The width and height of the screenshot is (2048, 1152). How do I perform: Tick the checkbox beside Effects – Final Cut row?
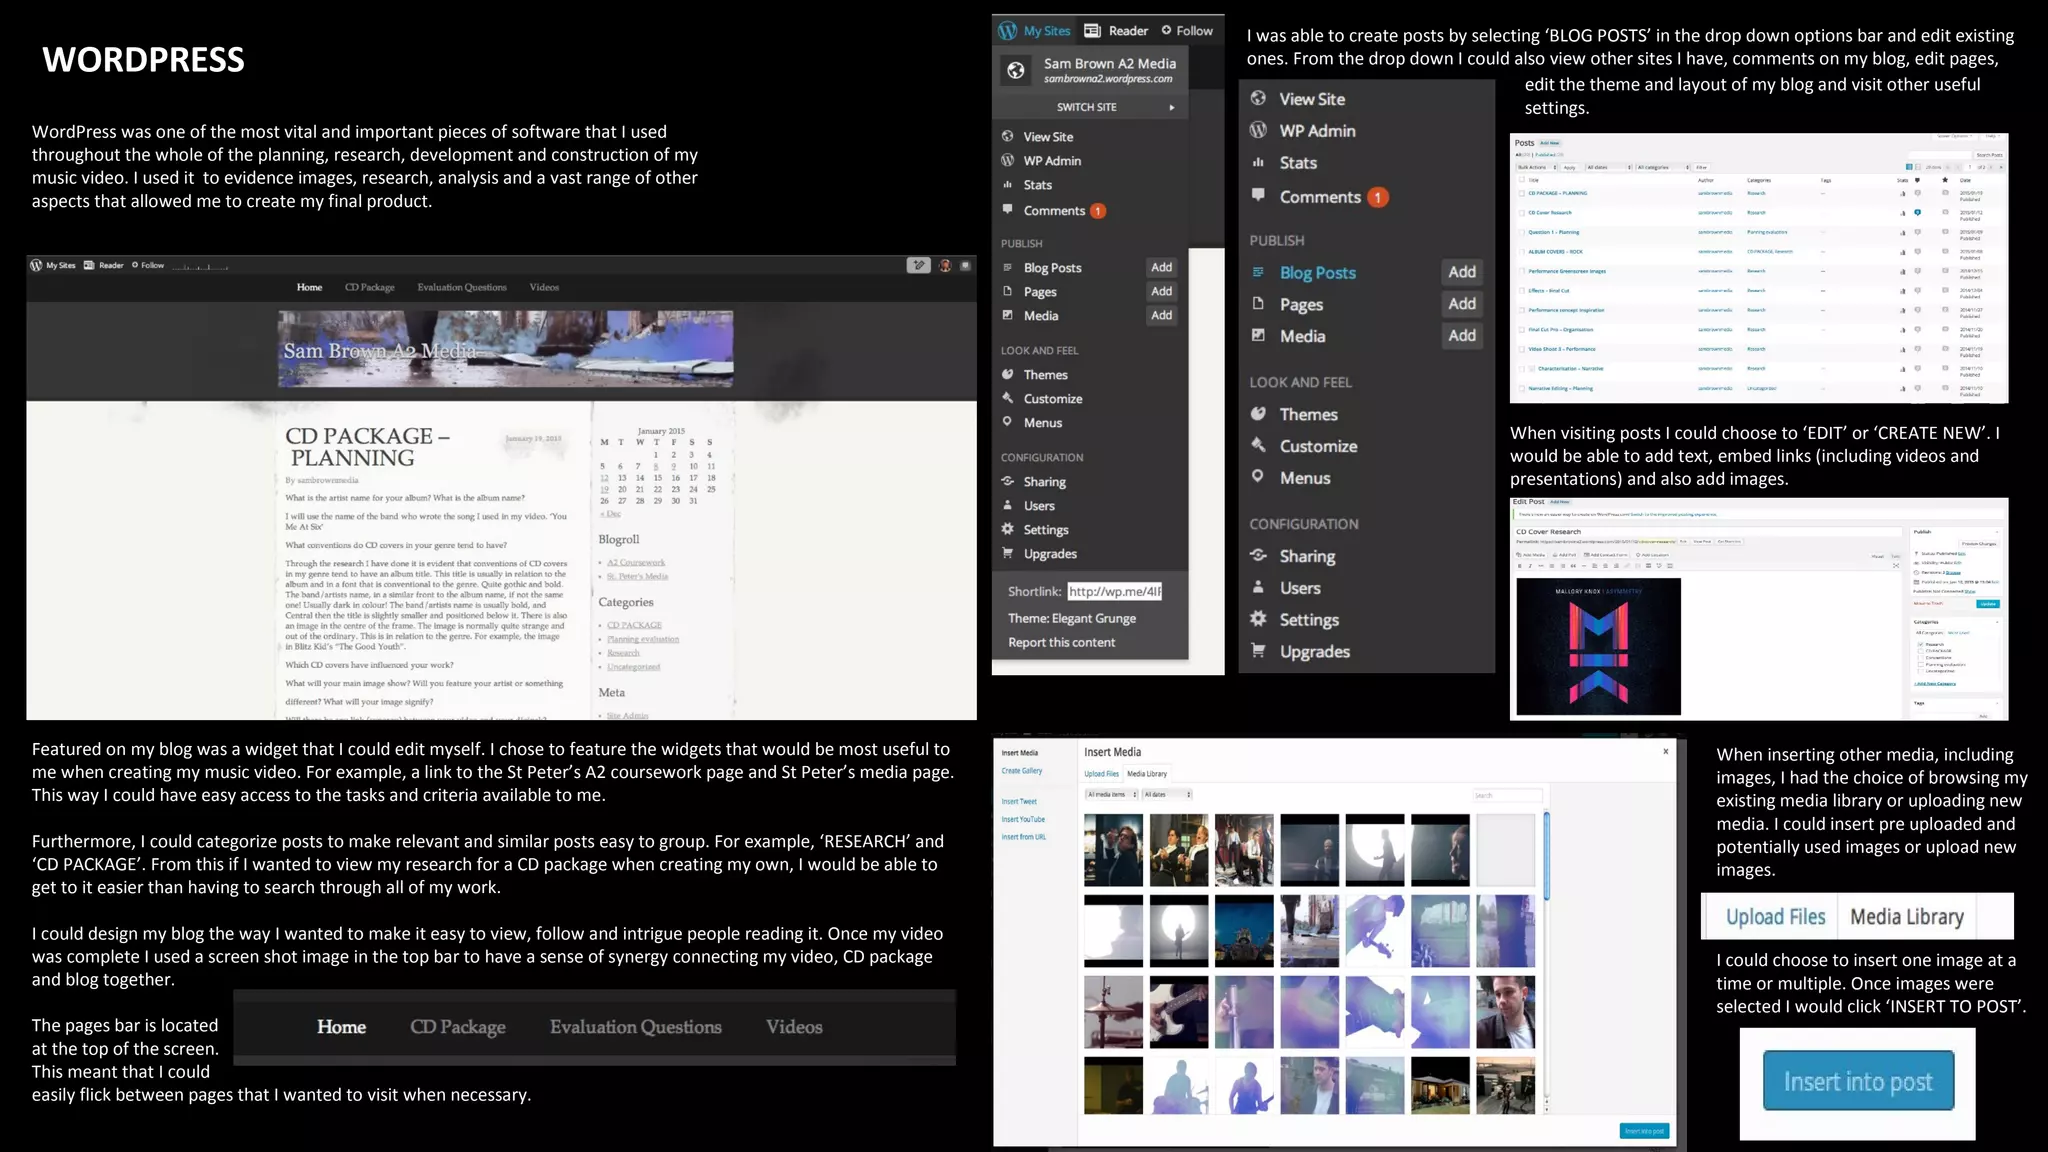(1522, 290)
